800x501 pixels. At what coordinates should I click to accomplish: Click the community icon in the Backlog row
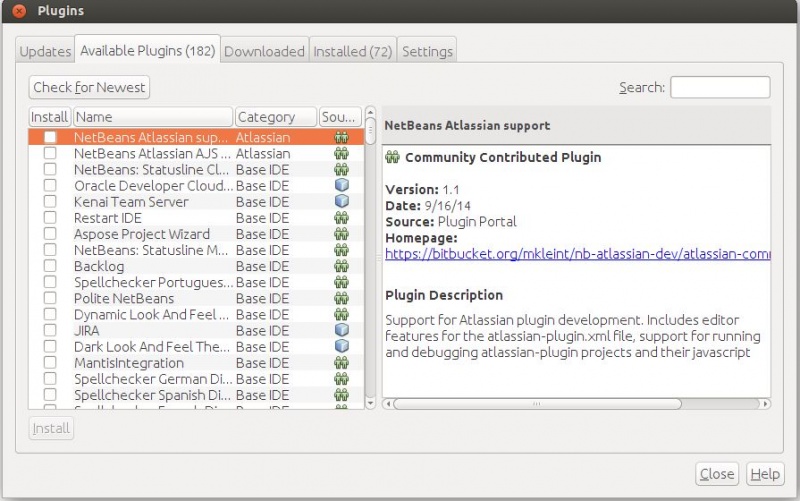point(341,266)
